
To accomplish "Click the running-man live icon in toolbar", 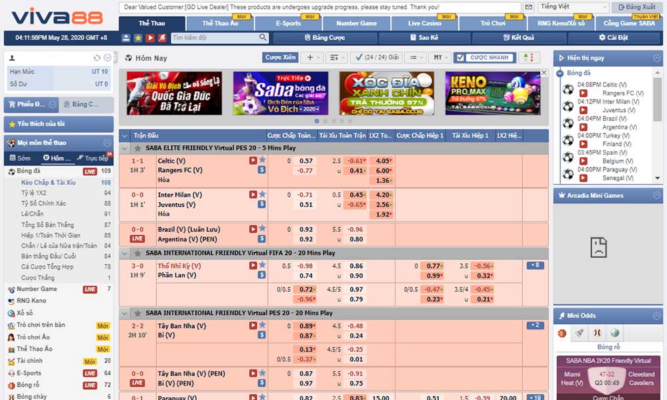I will (x=162, y=38).
